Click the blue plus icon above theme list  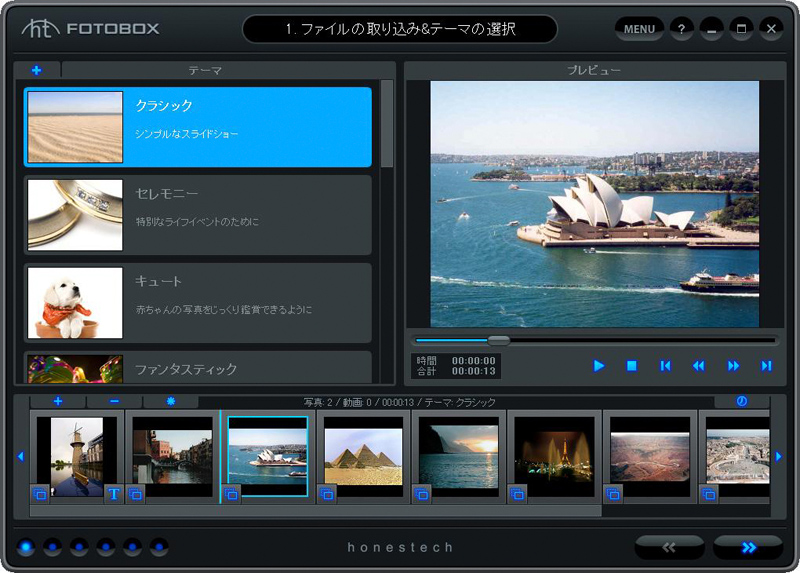point(36,70)
